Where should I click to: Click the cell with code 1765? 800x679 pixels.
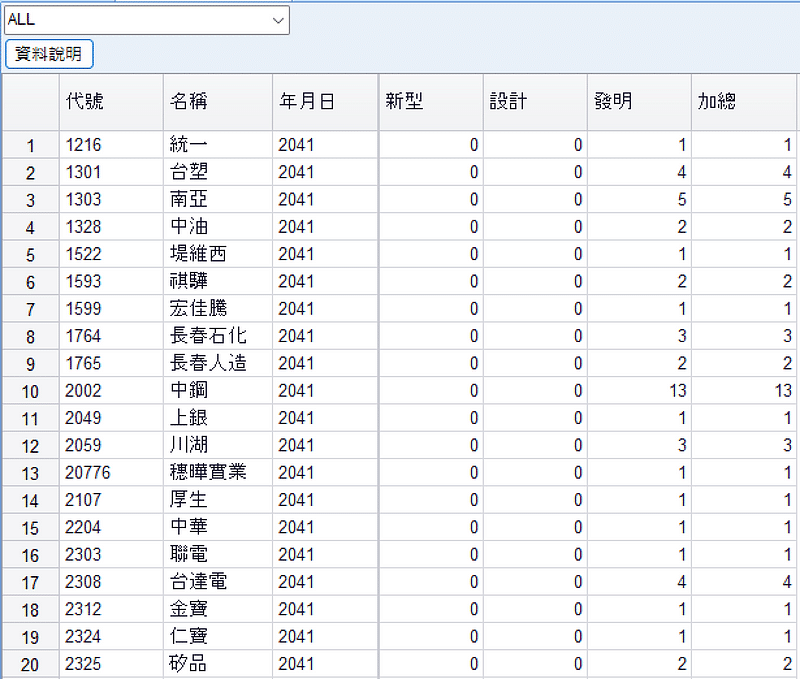111,364
